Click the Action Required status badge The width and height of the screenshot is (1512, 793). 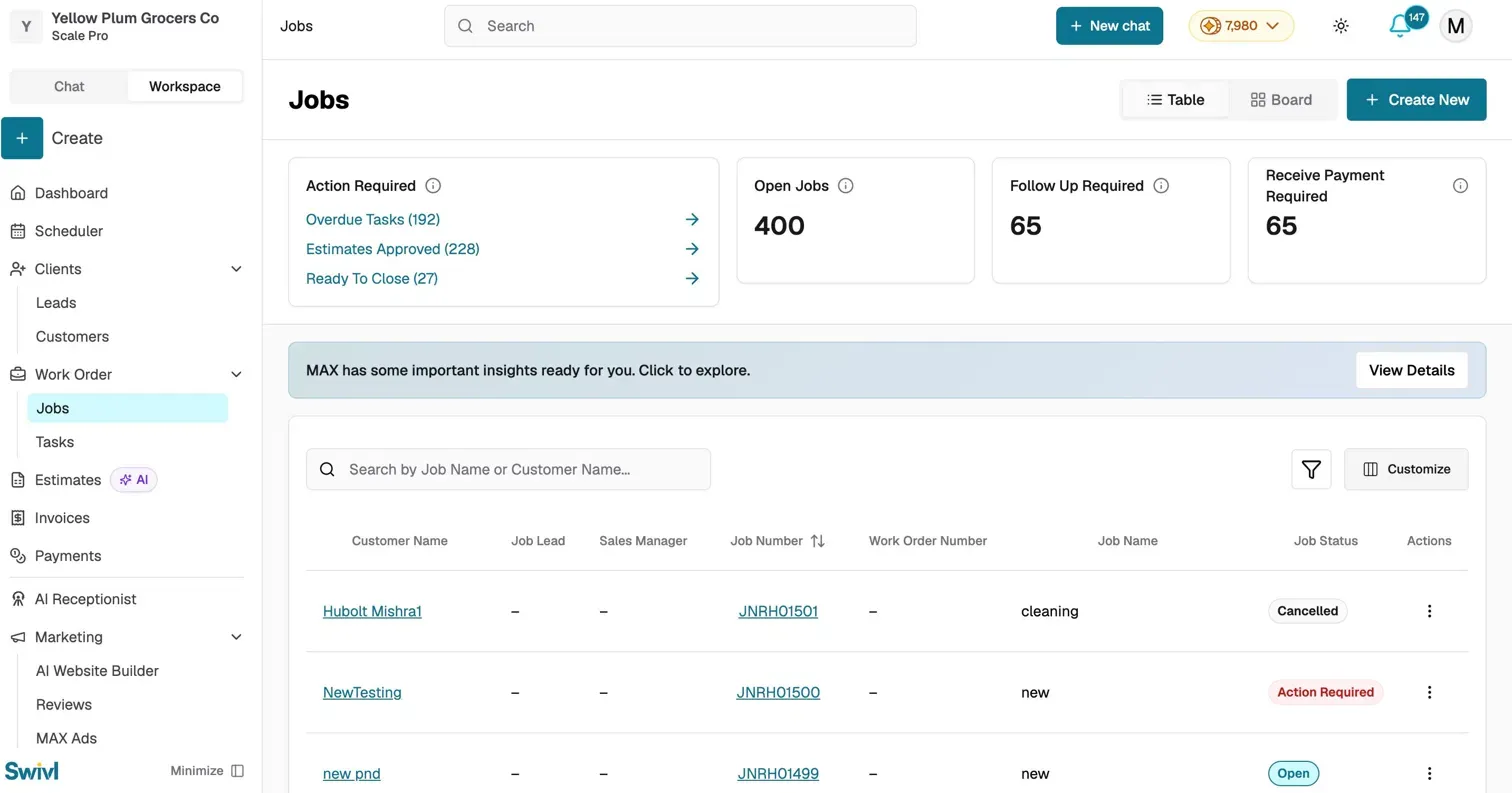point(1325,692)
